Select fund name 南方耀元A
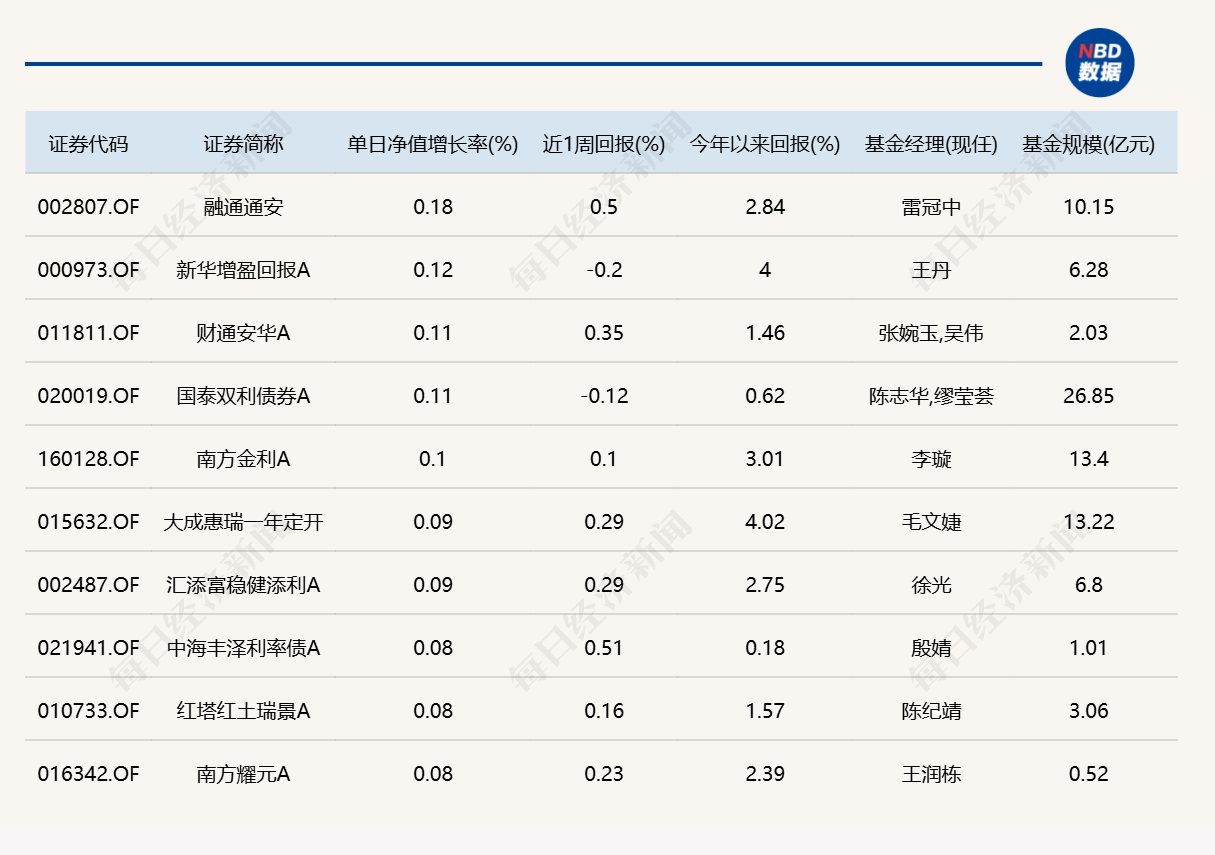This screenshot has height=855, width=1215. (x=243, y=774)
